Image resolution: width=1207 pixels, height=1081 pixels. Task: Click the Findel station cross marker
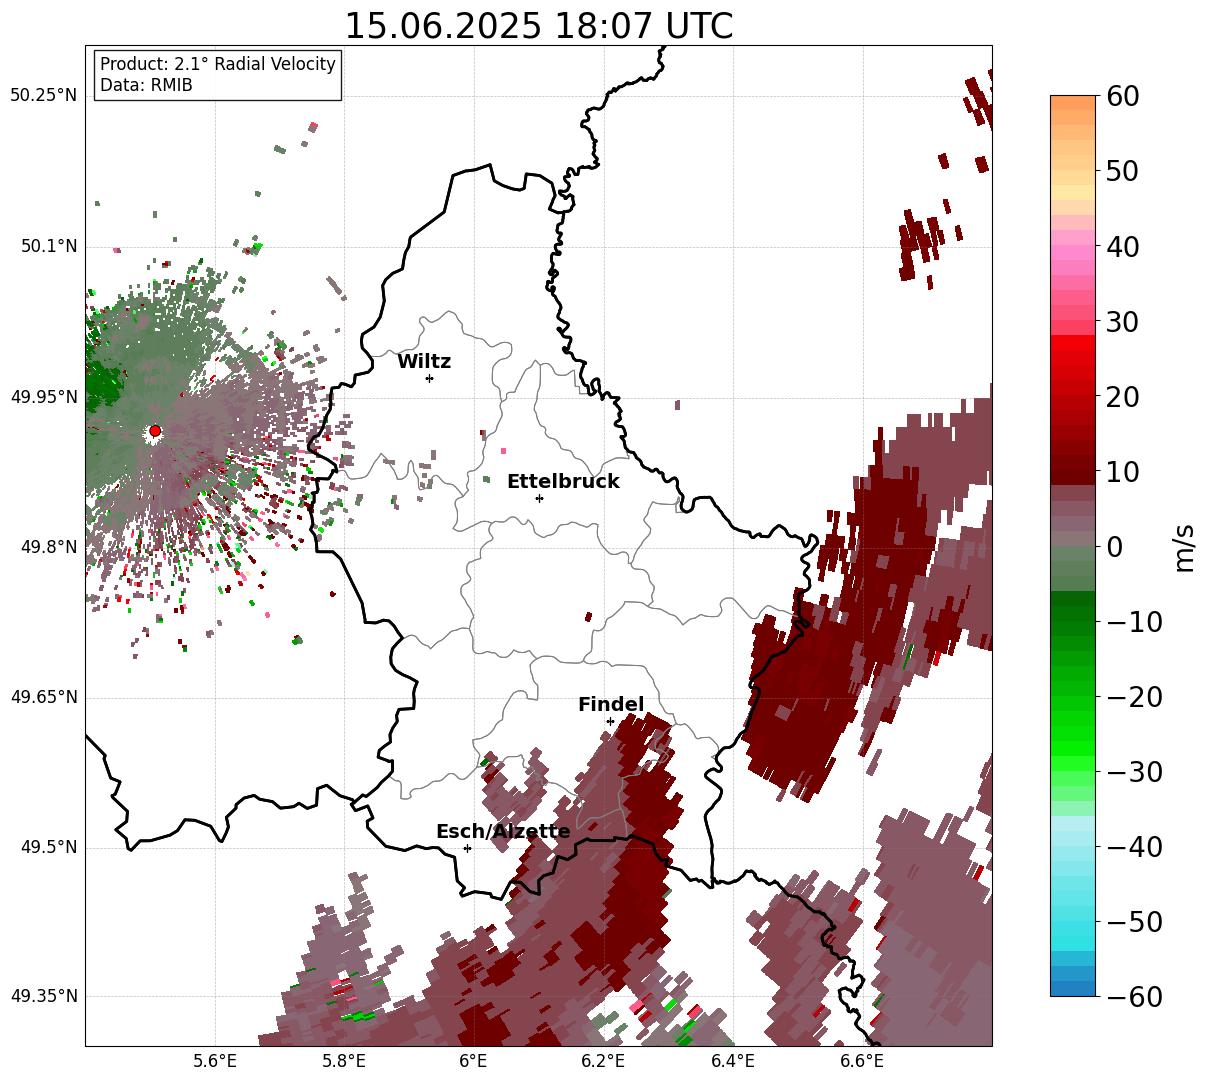coord(610,721)
